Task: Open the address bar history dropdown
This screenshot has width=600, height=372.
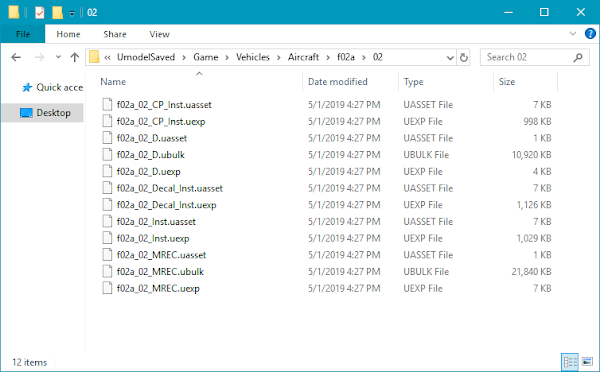Action: point(450,57)
